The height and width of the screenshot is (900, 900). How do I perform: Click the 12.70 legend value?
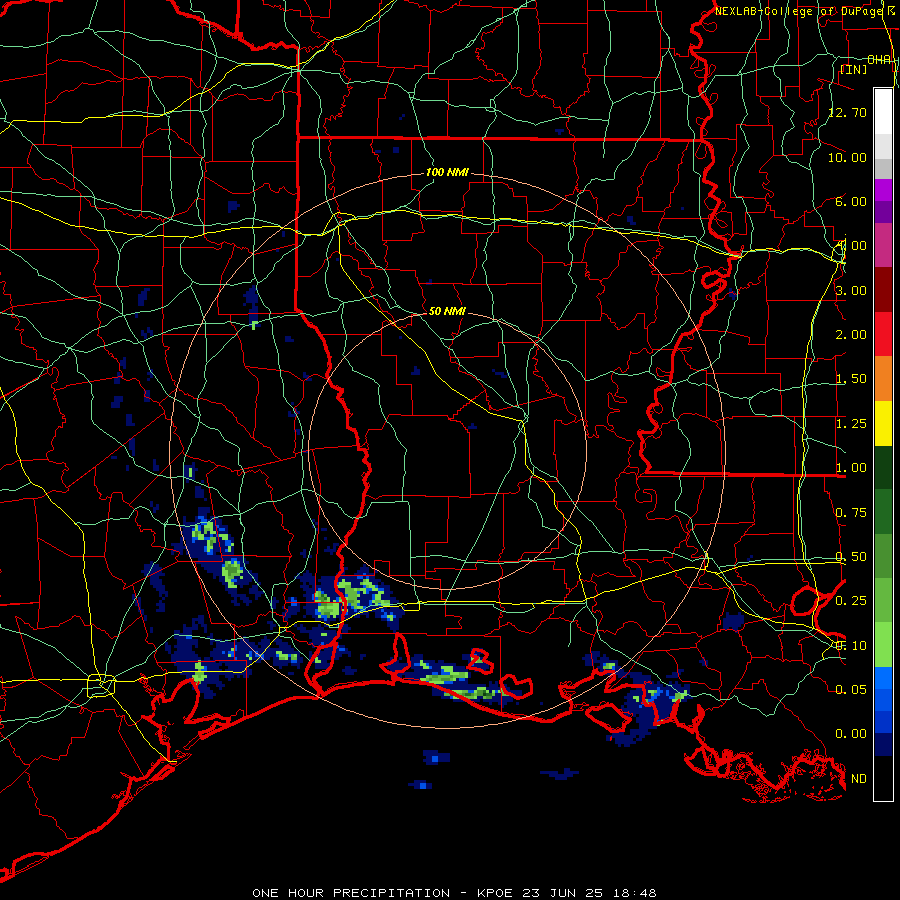pos(848,112)
